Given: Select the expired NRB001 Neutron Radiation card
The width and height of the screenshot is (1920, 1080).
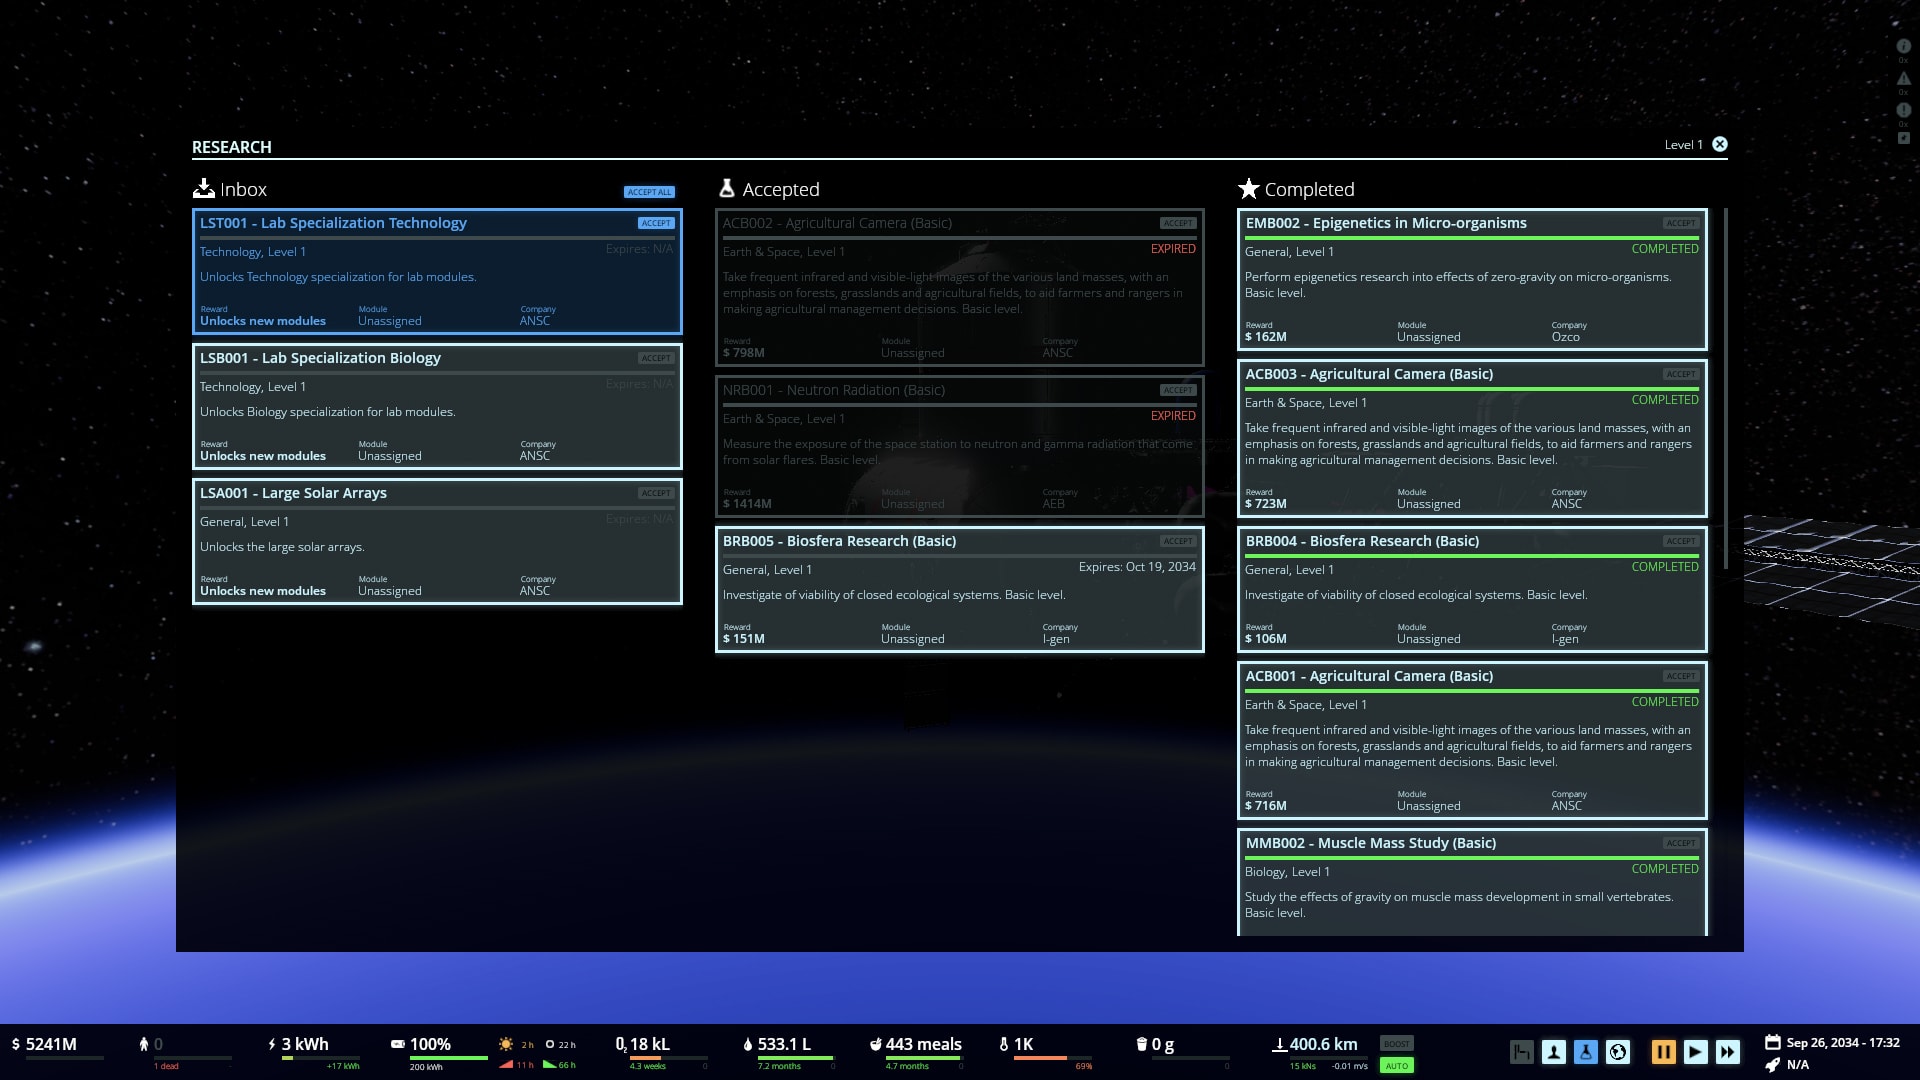Looking at the screenshot, I should [960, 446].
